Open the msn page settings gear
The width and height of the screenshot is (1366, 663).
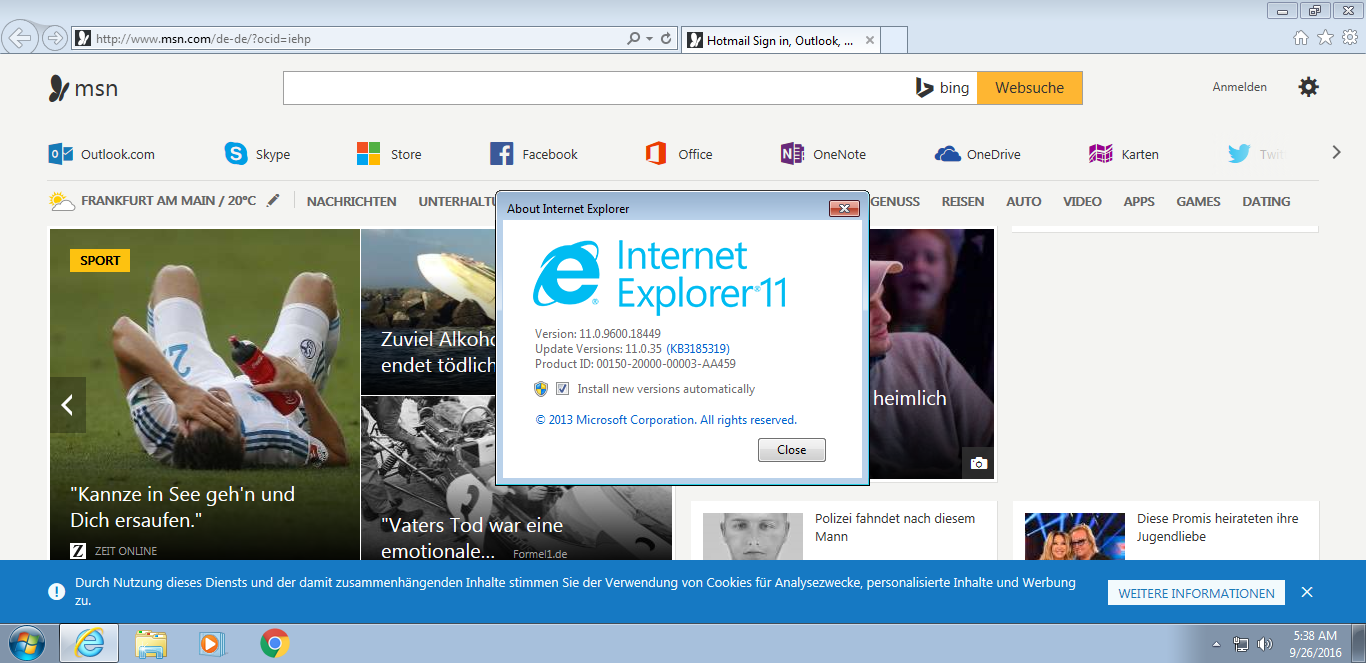pyautogui.click(x=1308, y=87)
